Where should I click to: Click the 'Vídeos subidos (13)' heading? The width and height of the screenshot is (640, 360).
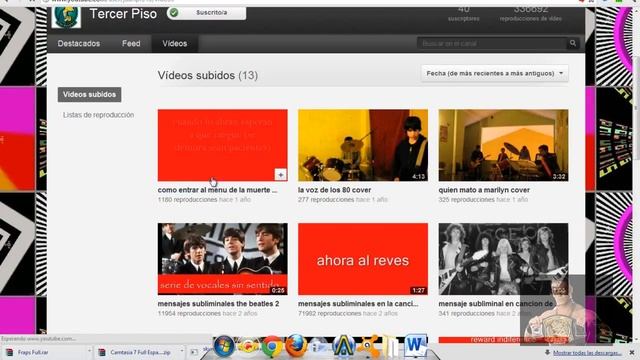point(207,76)
